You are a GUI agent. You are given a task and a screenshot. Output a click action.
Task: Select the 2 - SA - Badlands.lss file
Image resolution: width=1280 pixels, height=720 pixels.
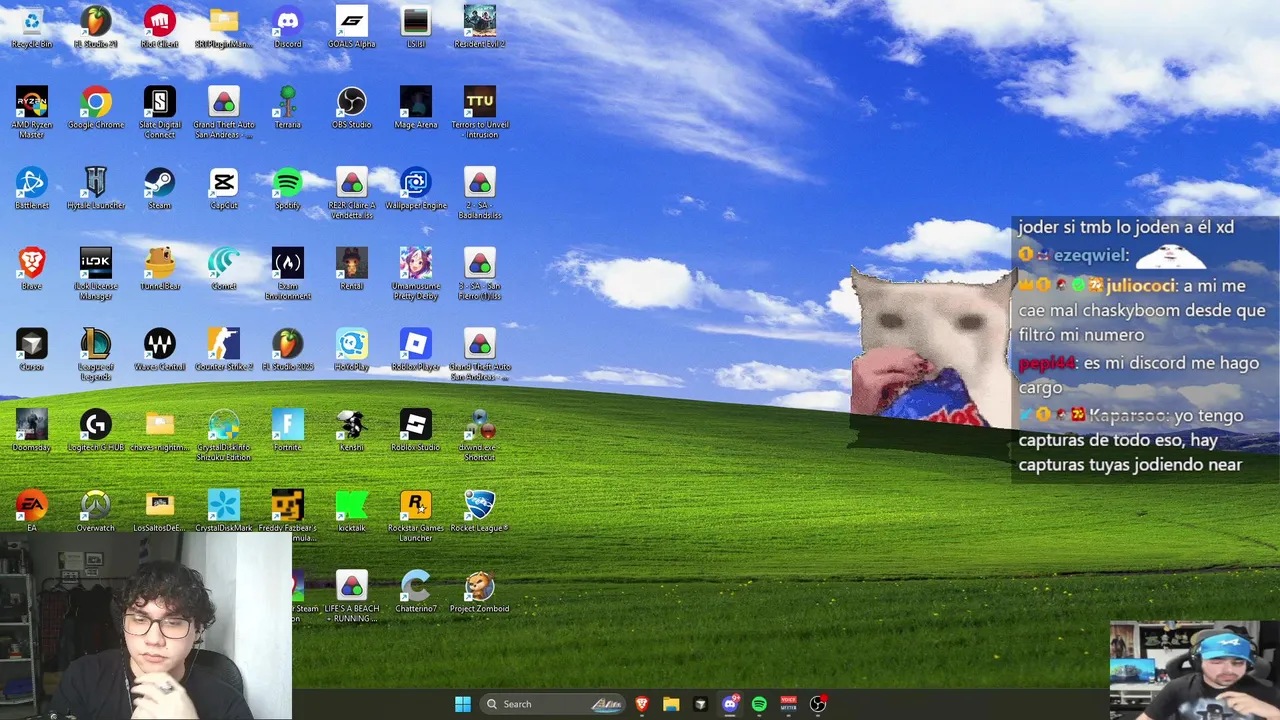click(x=480, y=193)
